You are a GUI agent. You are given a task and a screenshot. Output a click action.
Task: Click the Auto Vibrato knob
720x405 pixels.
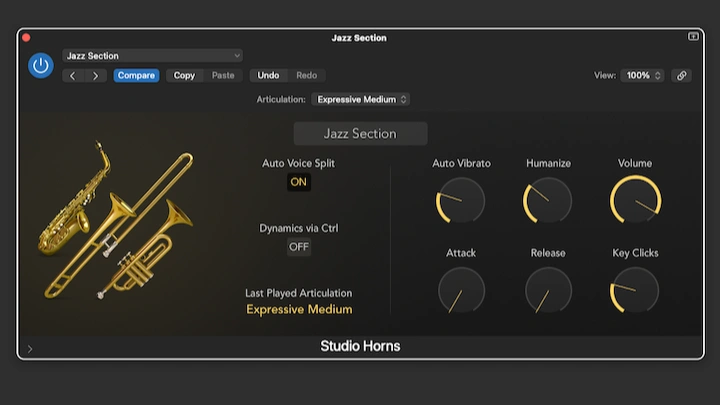click(461, 200)
